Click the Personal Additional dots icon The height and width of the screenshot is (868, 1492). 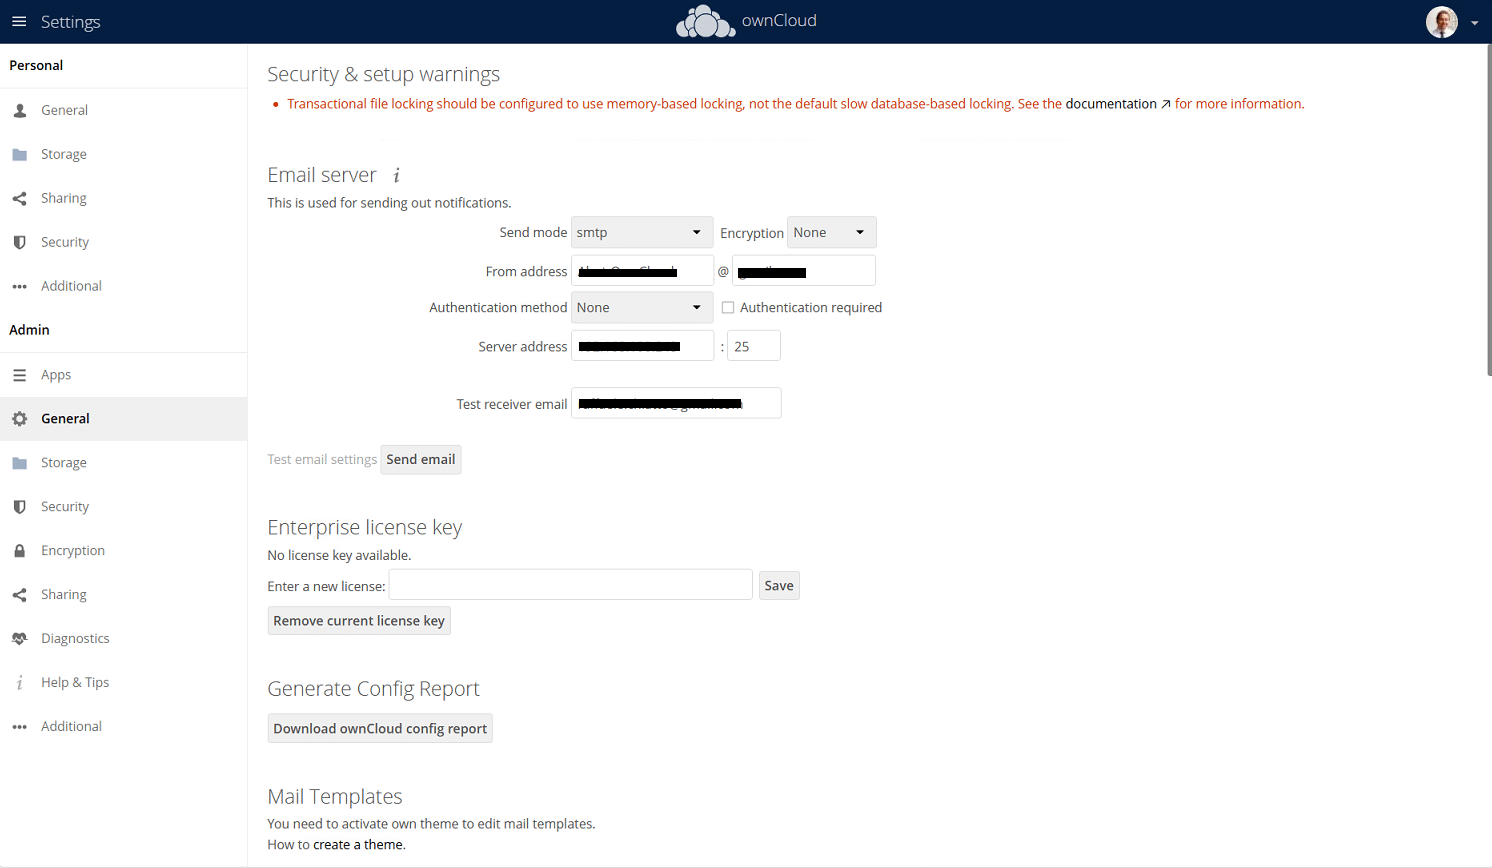19,287
